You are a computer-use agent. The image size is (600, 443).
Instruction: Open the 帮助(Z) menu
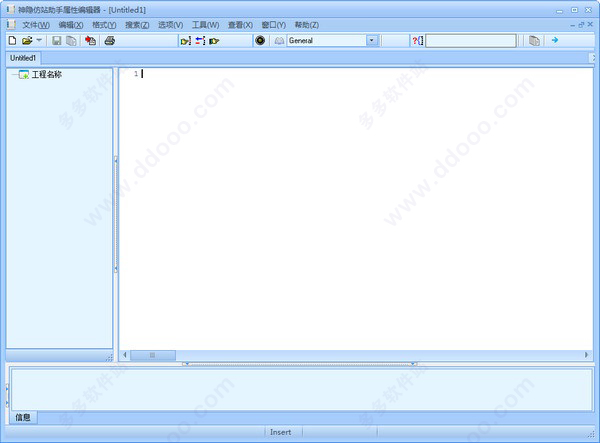[x=307, y=24]
